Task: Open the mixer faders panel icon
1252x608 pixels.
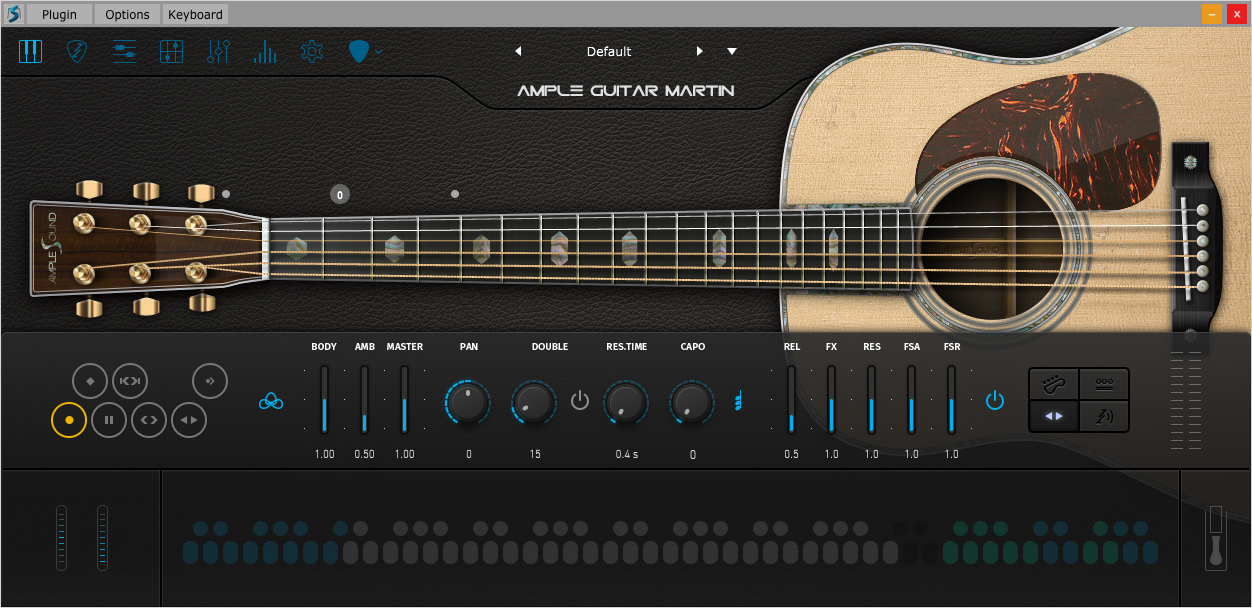Action: pos(218,51)
